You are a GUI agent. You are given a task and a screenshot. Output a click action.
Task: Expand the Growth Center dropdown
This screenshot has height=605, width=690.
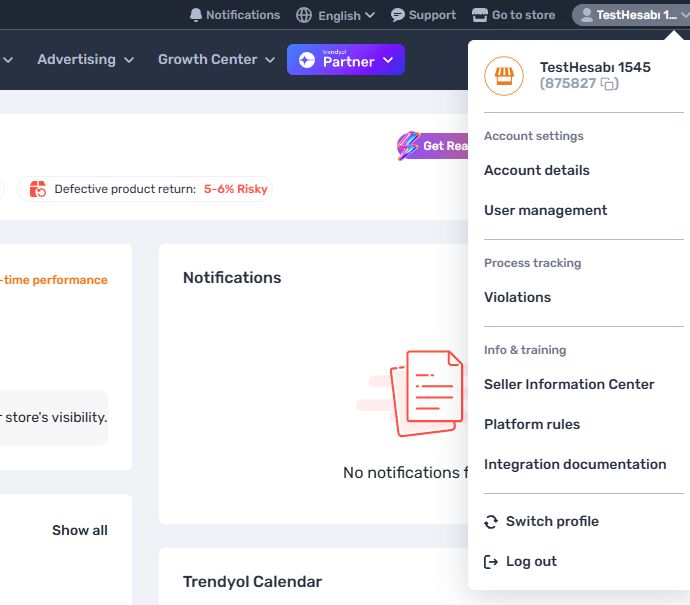click(x=270, y=60)
